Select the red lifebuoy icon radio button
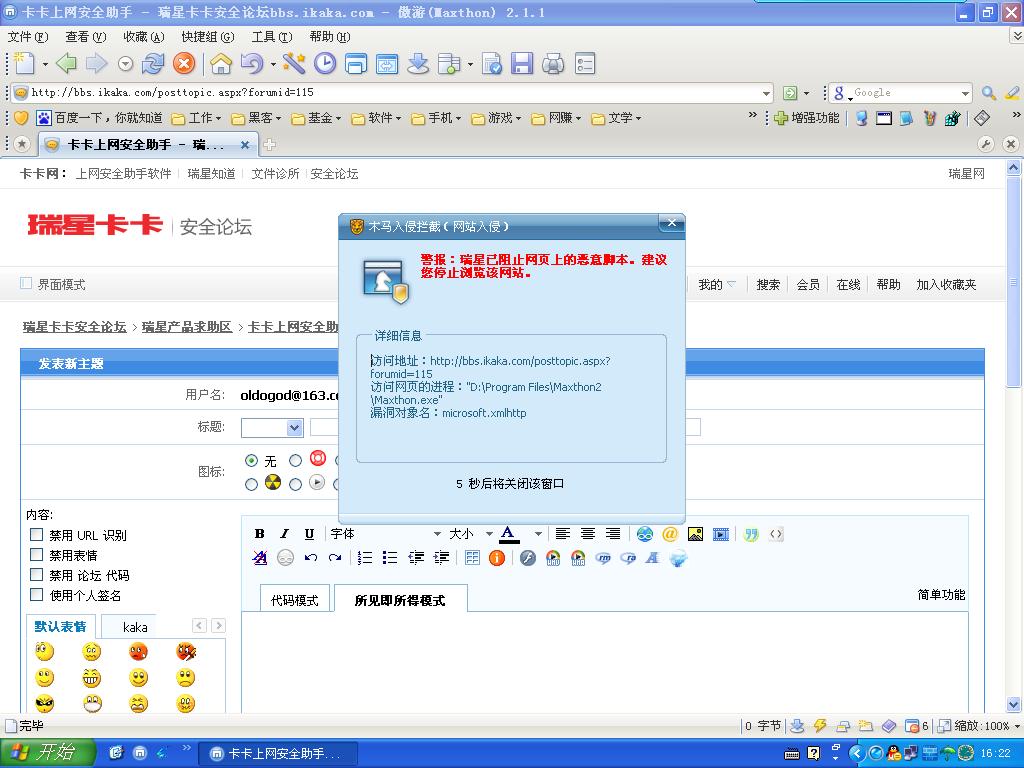The width and height of the screenshot is (1024, 768). [x=295, y=460]
